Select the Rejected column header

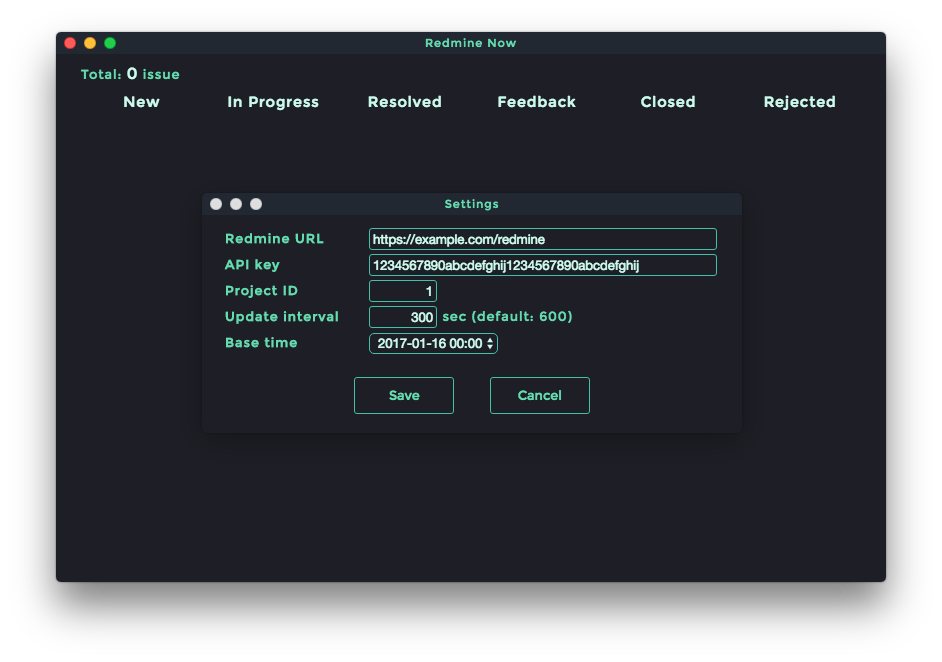tap(799, 102)
